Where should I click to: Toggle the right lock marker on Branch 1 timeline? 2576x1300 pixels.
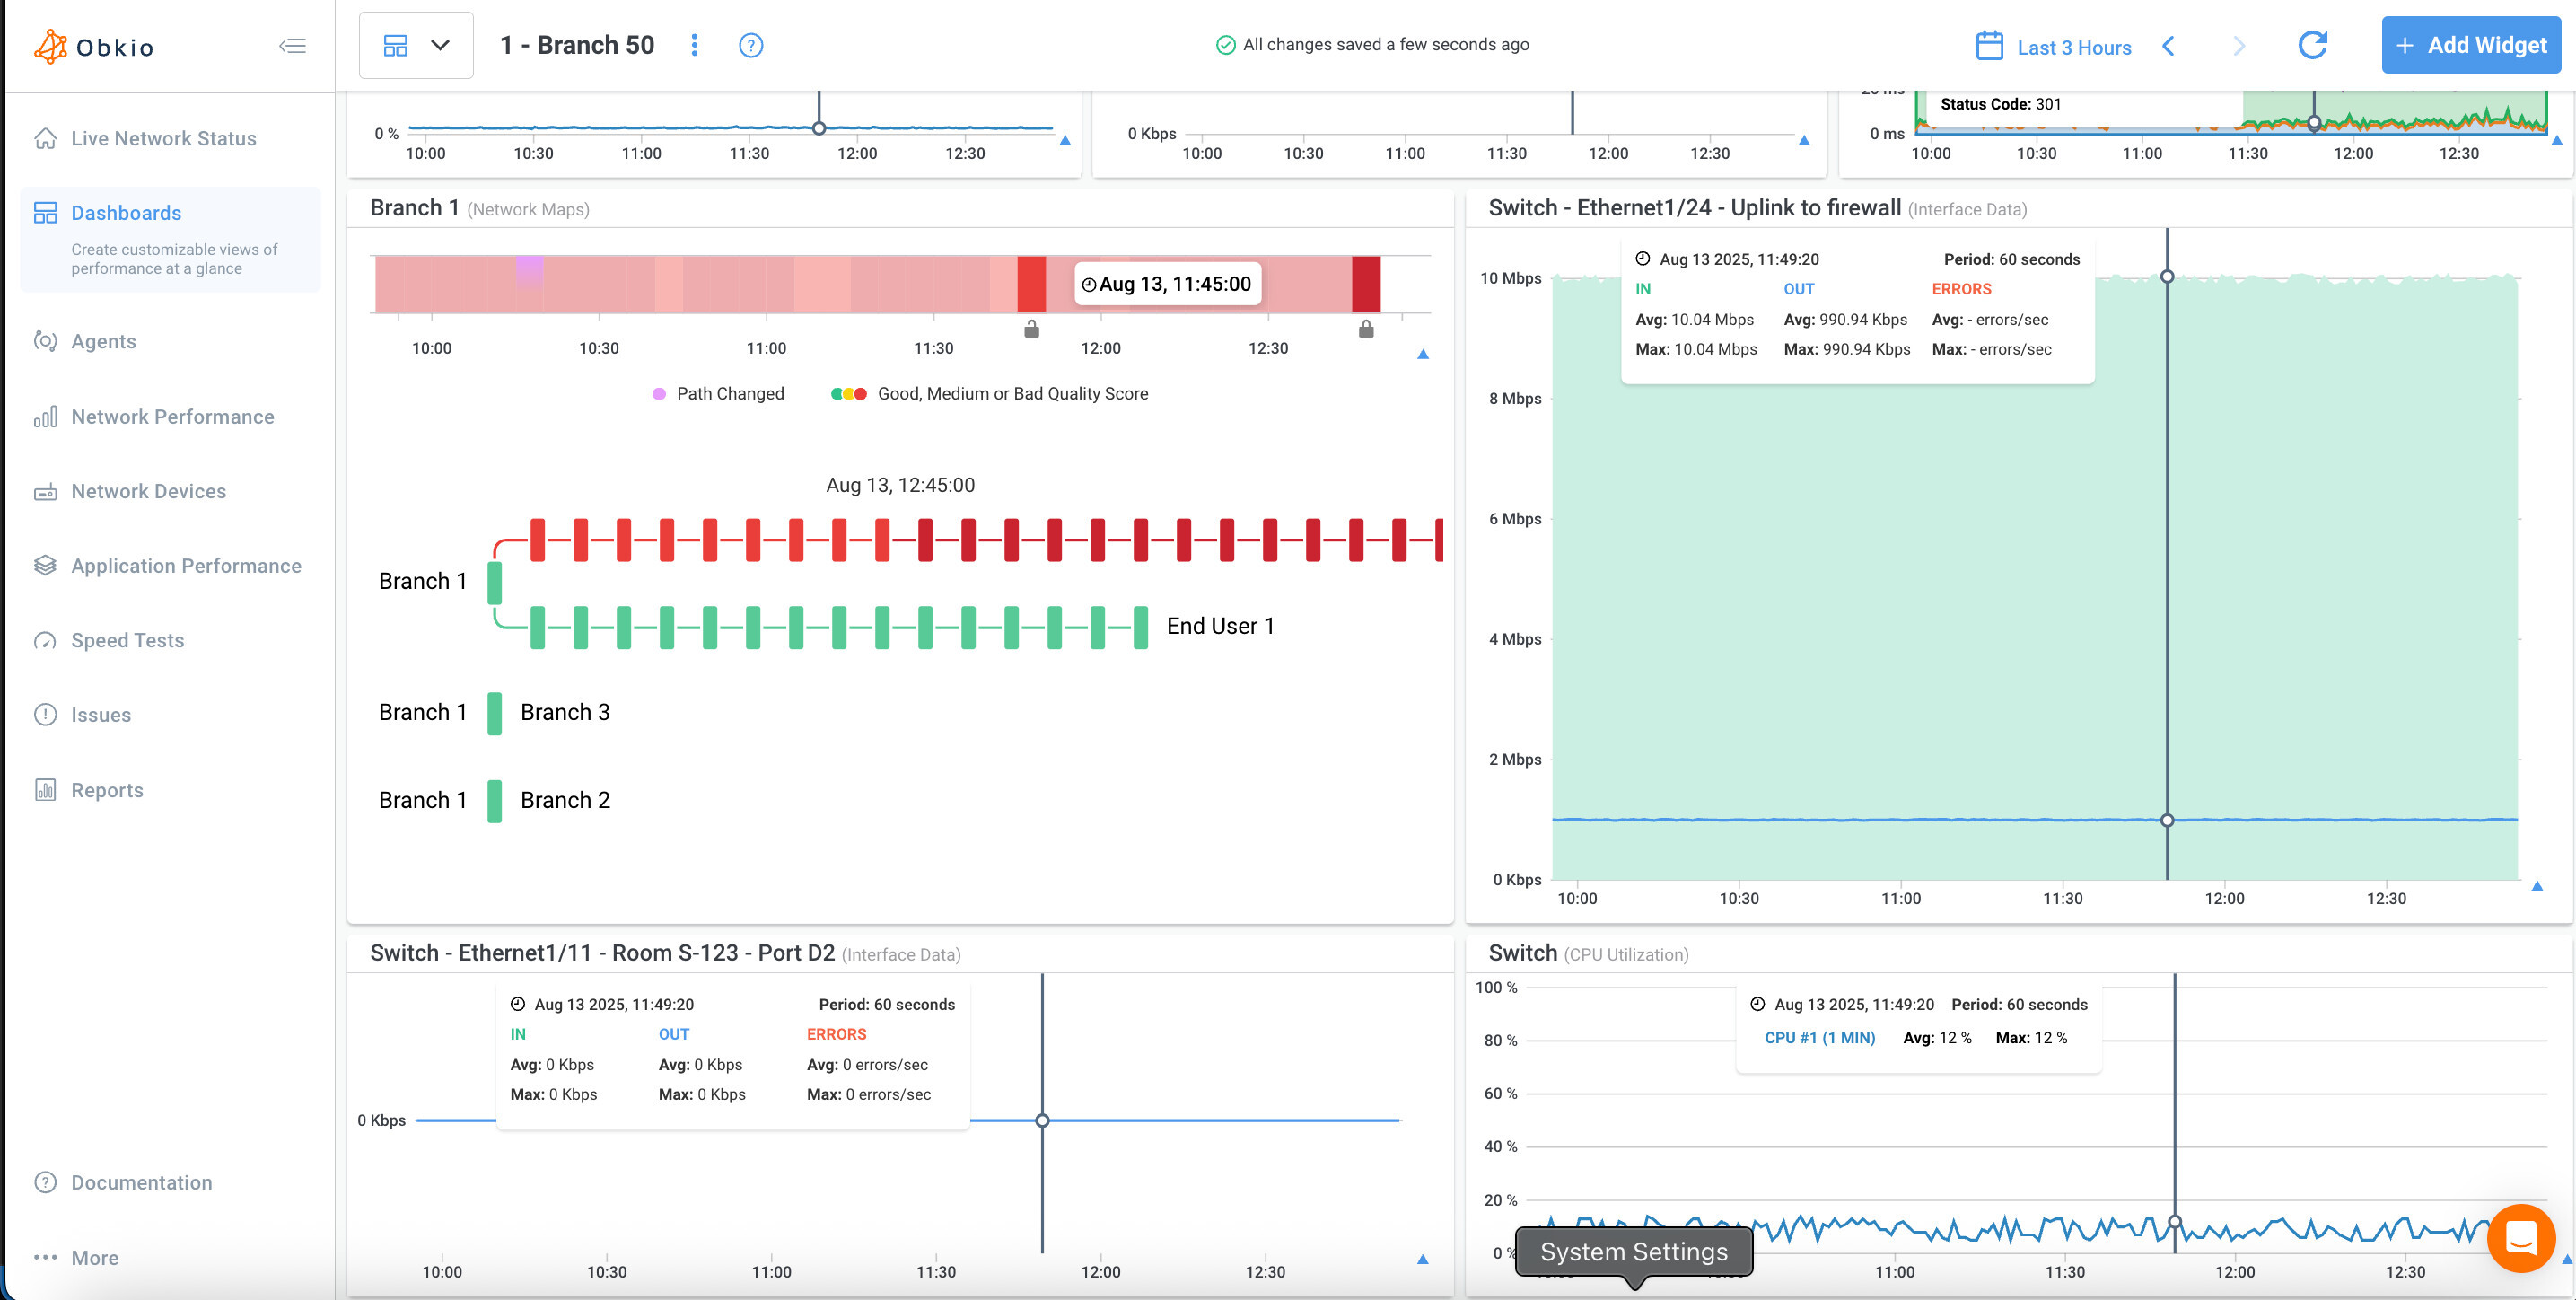coord(1366,329)
